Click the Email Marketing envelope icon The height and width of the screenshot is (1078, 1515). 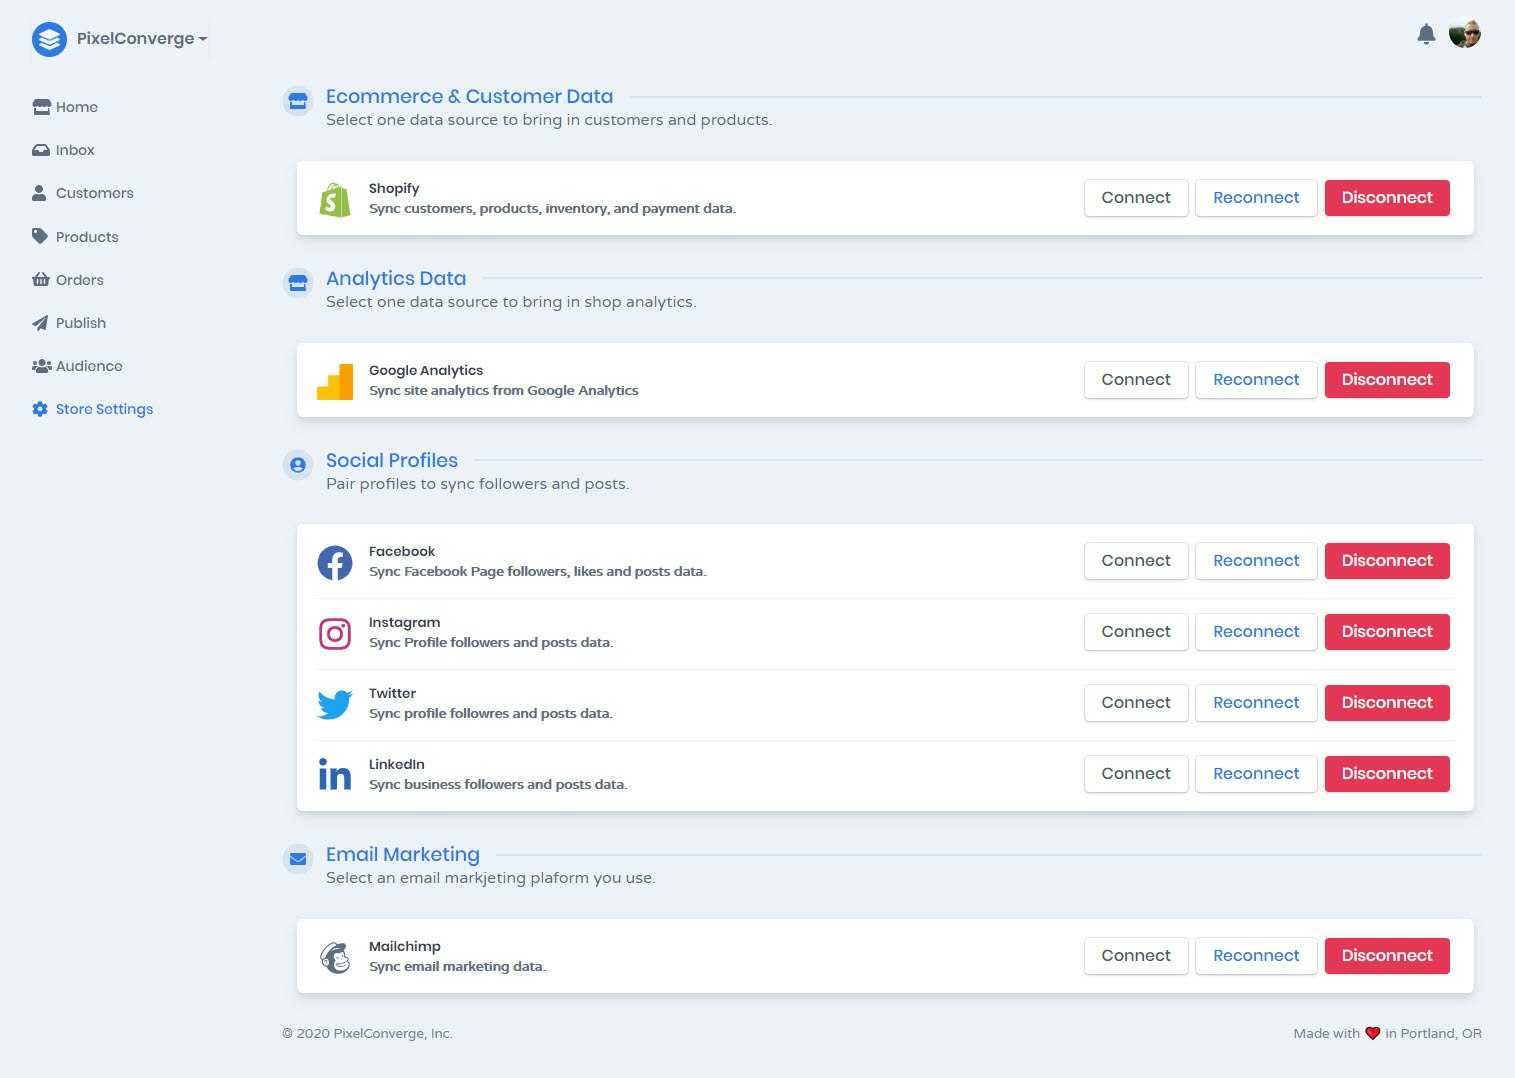tap(298, 859)
